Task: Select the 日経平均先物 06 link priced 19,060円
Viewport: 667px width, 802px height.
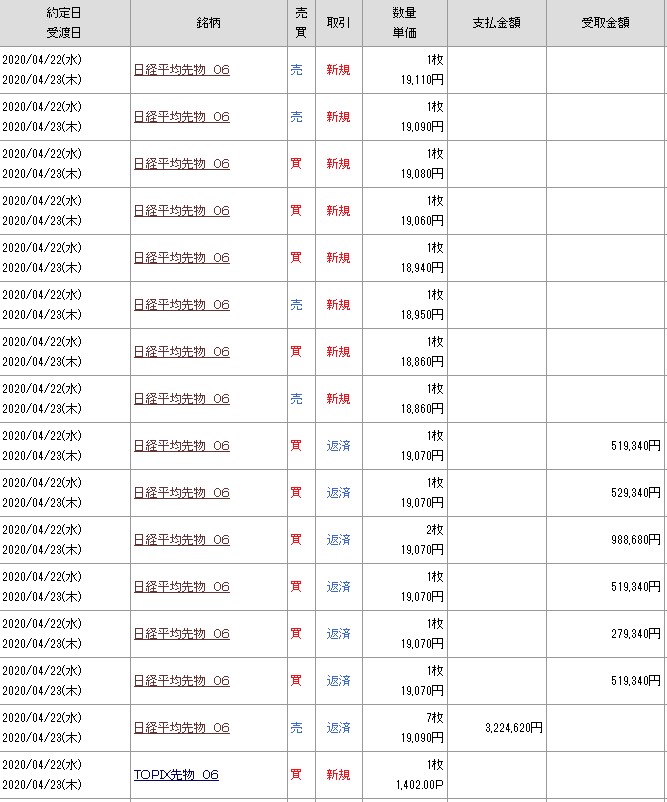Action: click(x=181, y=211)
